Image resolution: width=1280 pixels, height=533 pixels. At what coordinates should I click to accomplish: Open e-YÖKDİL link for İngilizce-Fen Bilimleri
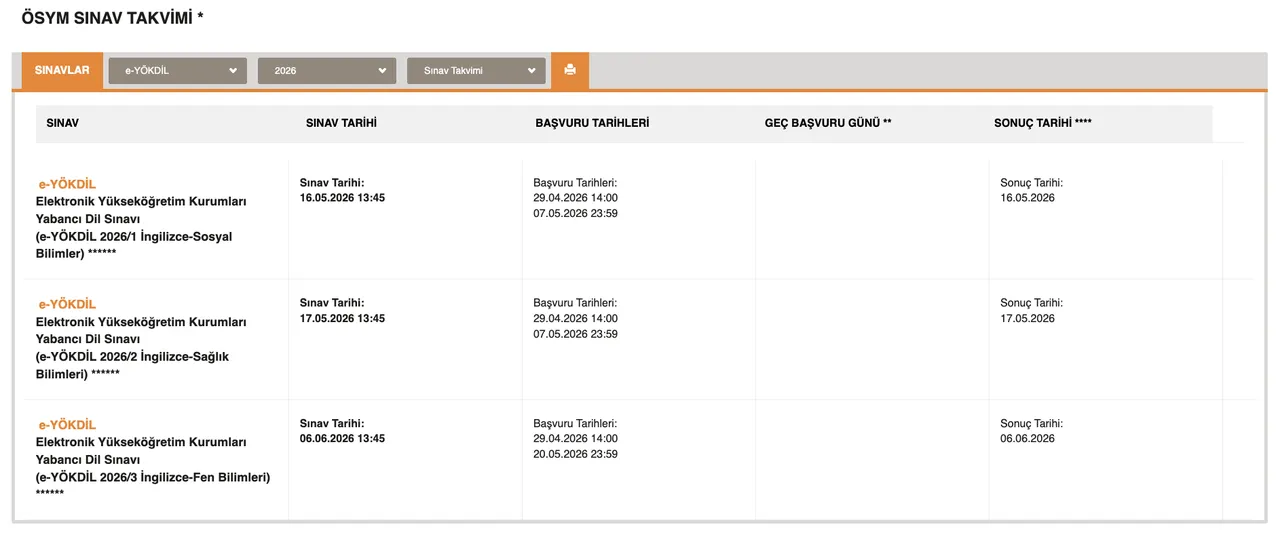(x=67, y=425)
